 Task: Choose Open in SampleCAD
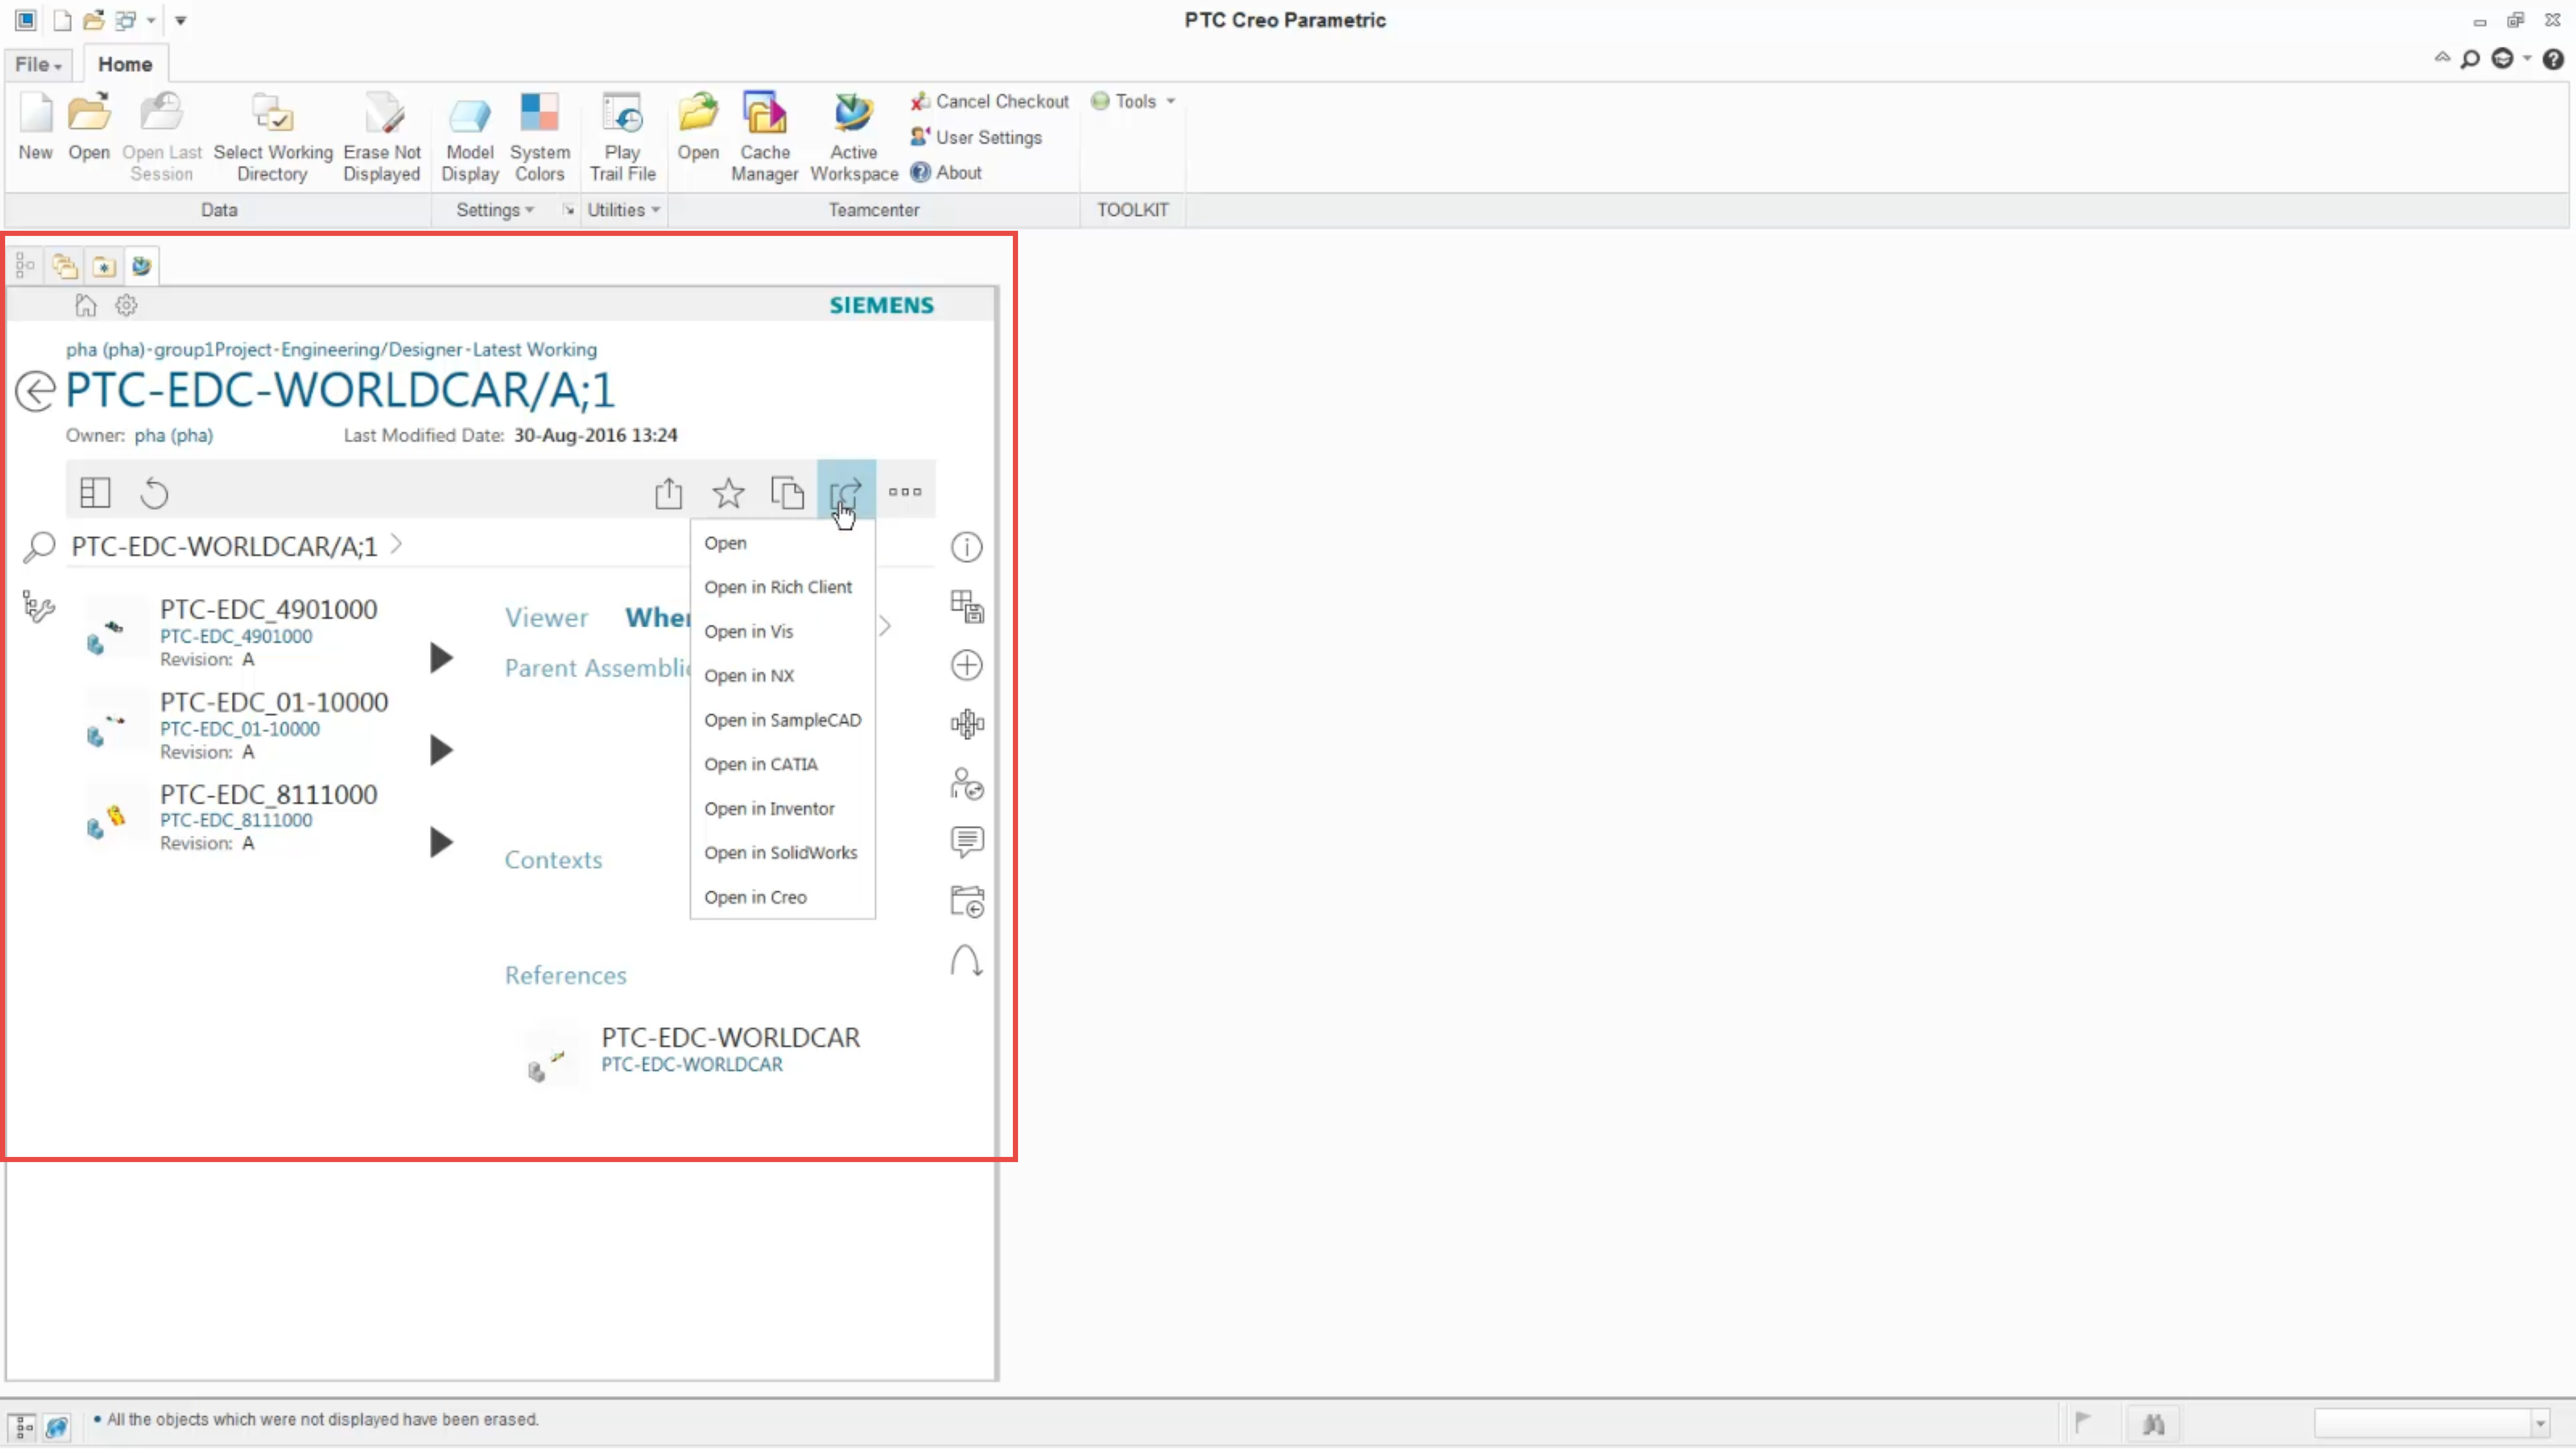coord(782,720)
